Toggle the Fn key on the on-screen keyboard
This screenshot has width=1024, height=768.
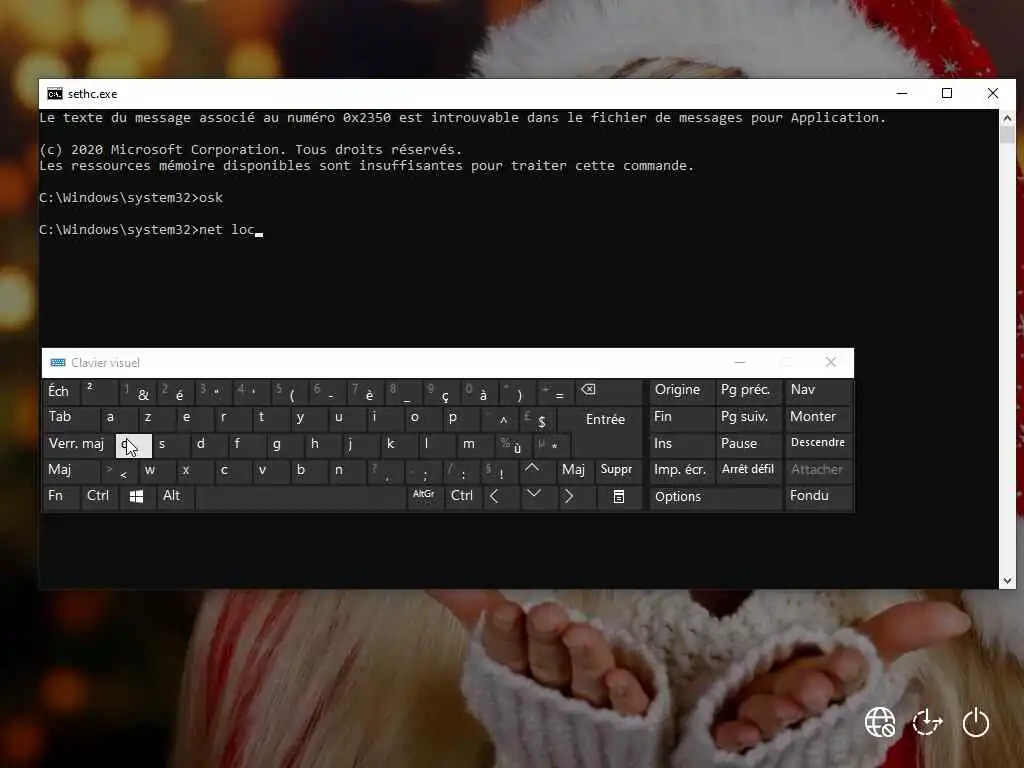pos(61,497)
